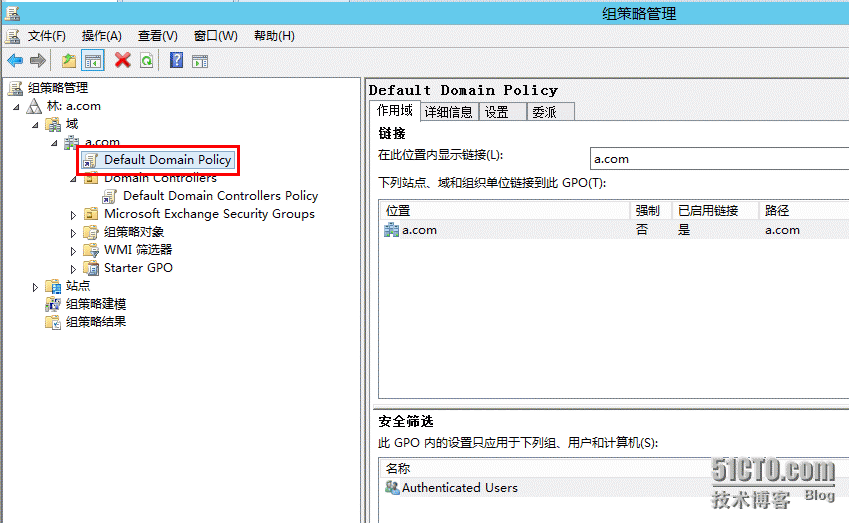
Task: Select the 组策略建模 tree item label
Action: click(x=96, y=304)
